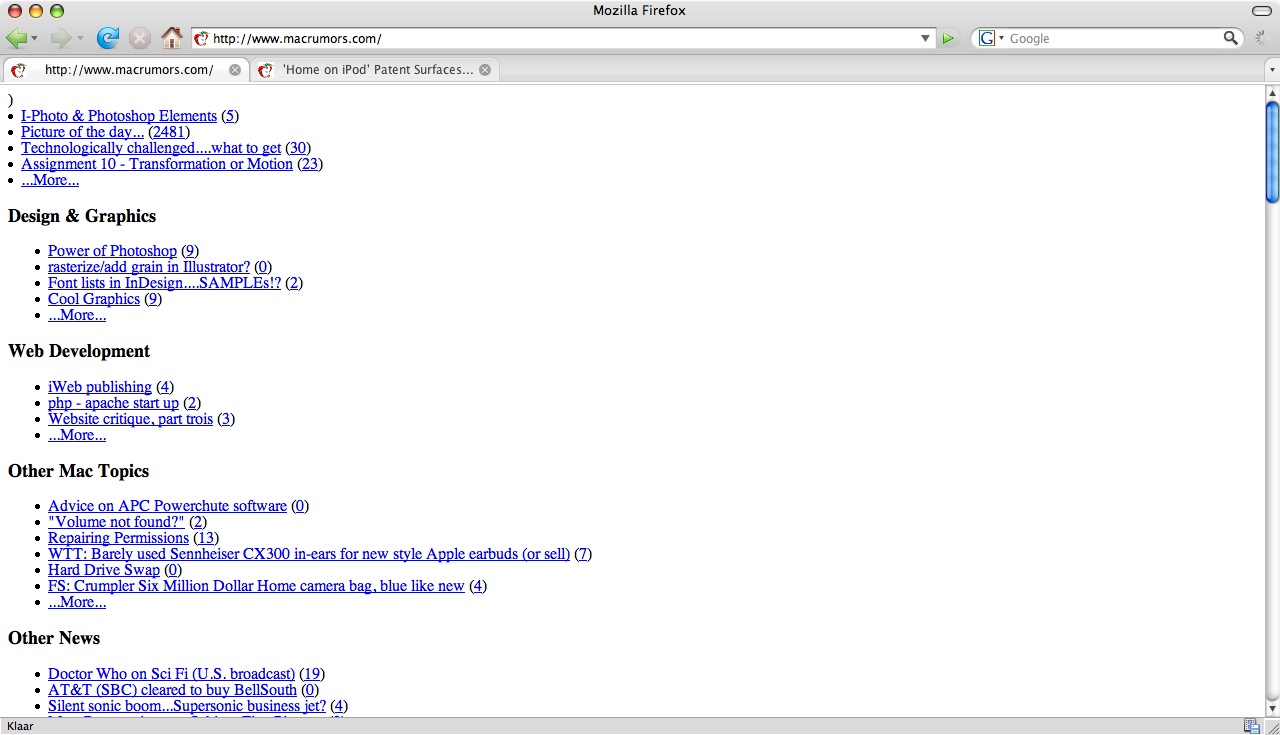Click the 2481 reply count link
Viewport: 1280px width, 735px height.
pos(169,132)
